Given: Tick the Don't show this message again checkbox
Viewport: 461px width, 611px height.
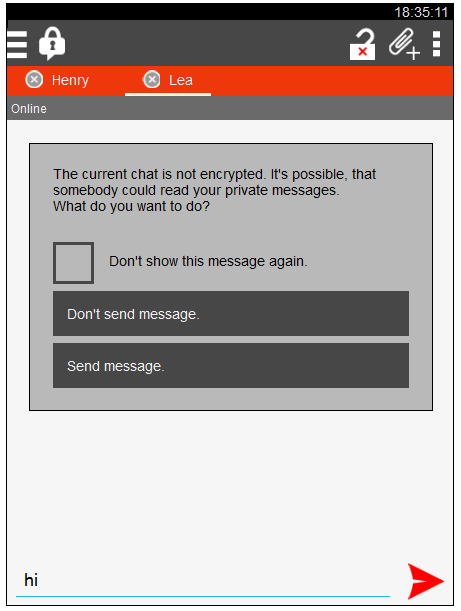Looking at the screenshot, I should coord(73,263).
